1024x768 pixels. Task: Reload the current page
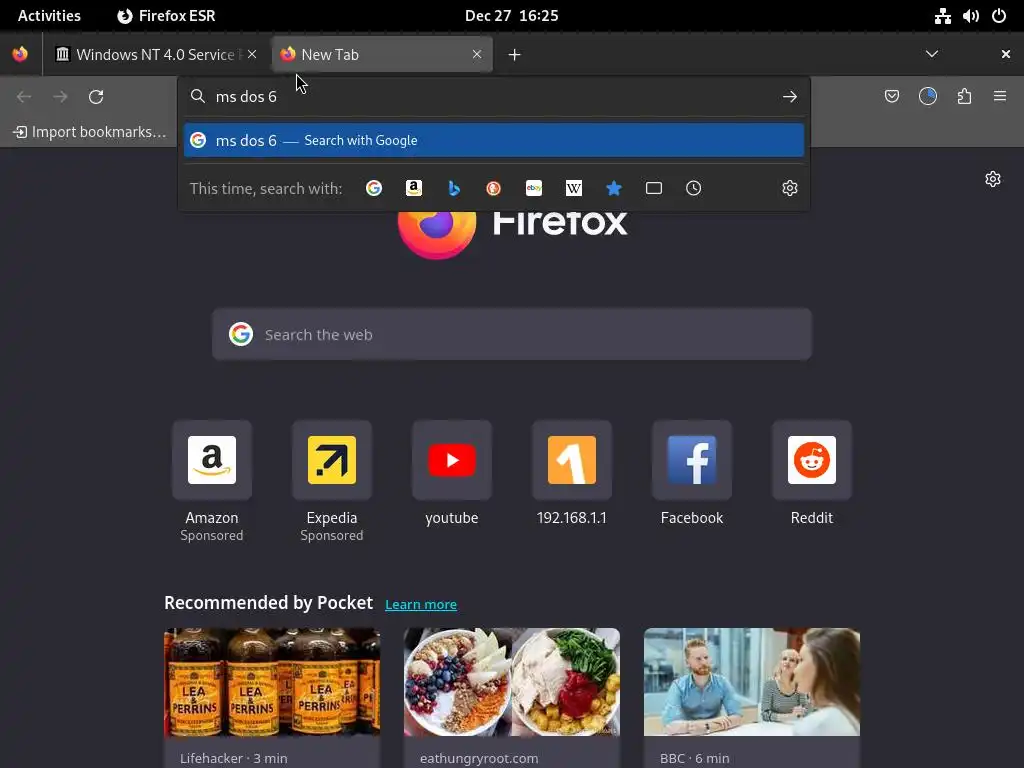[96, 97]
